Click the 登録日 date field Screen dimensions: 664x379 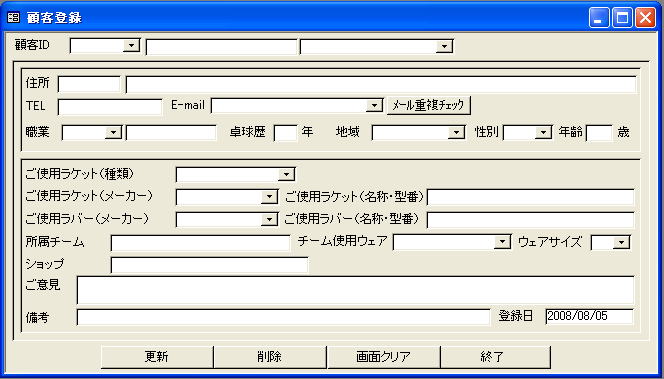tap(589, 317)
